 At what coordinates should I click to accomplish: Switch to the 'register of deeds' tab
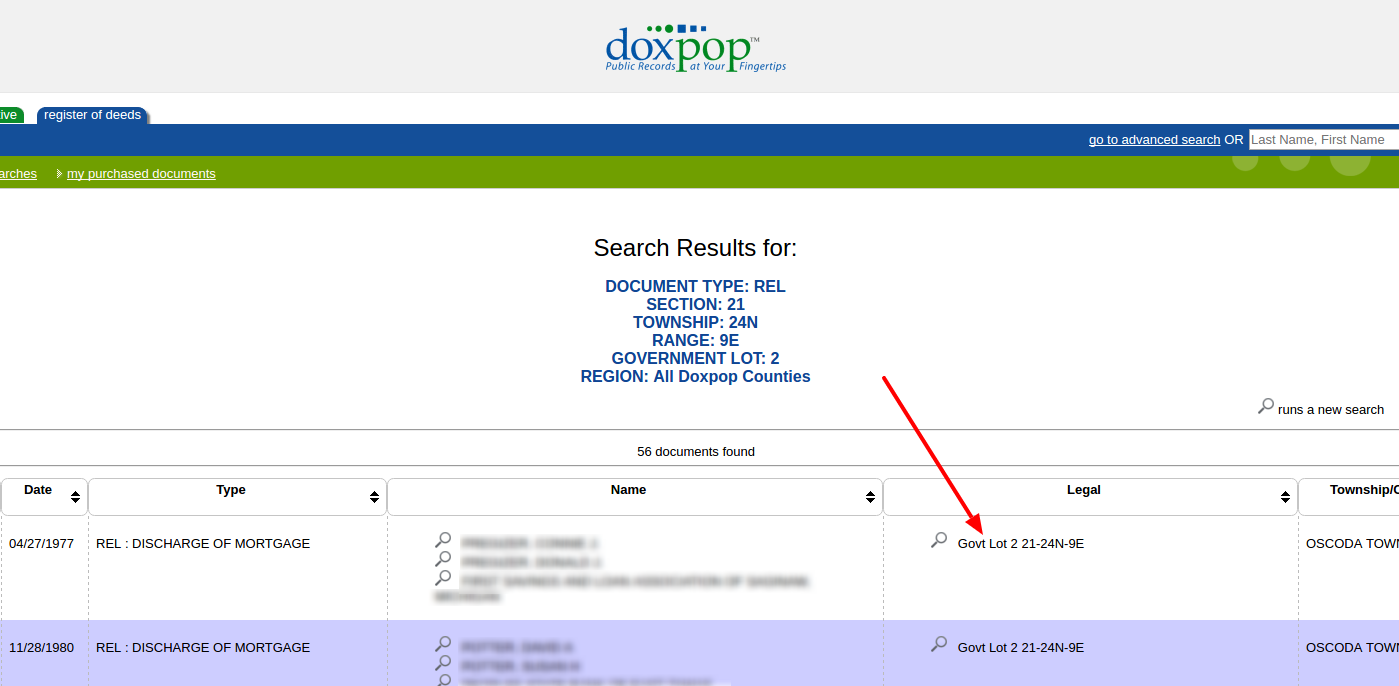(x=92, y=114)
